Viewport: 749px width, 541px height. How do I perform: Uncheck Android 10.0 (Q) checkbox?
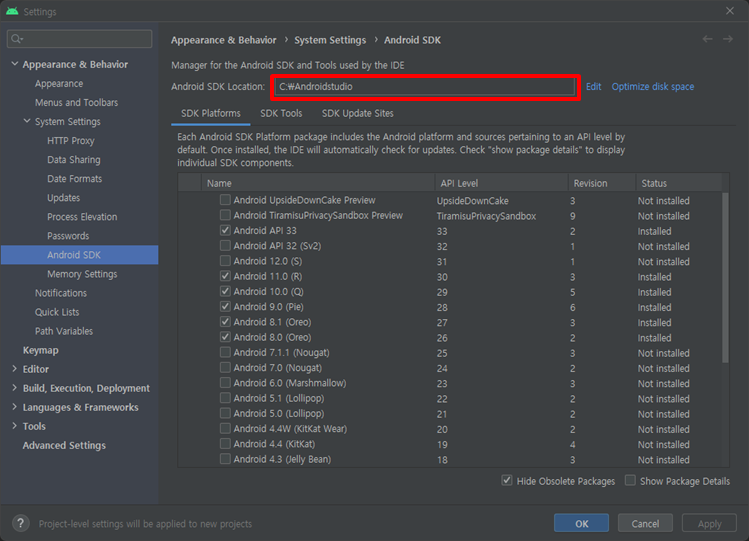[x=225, y=291]
